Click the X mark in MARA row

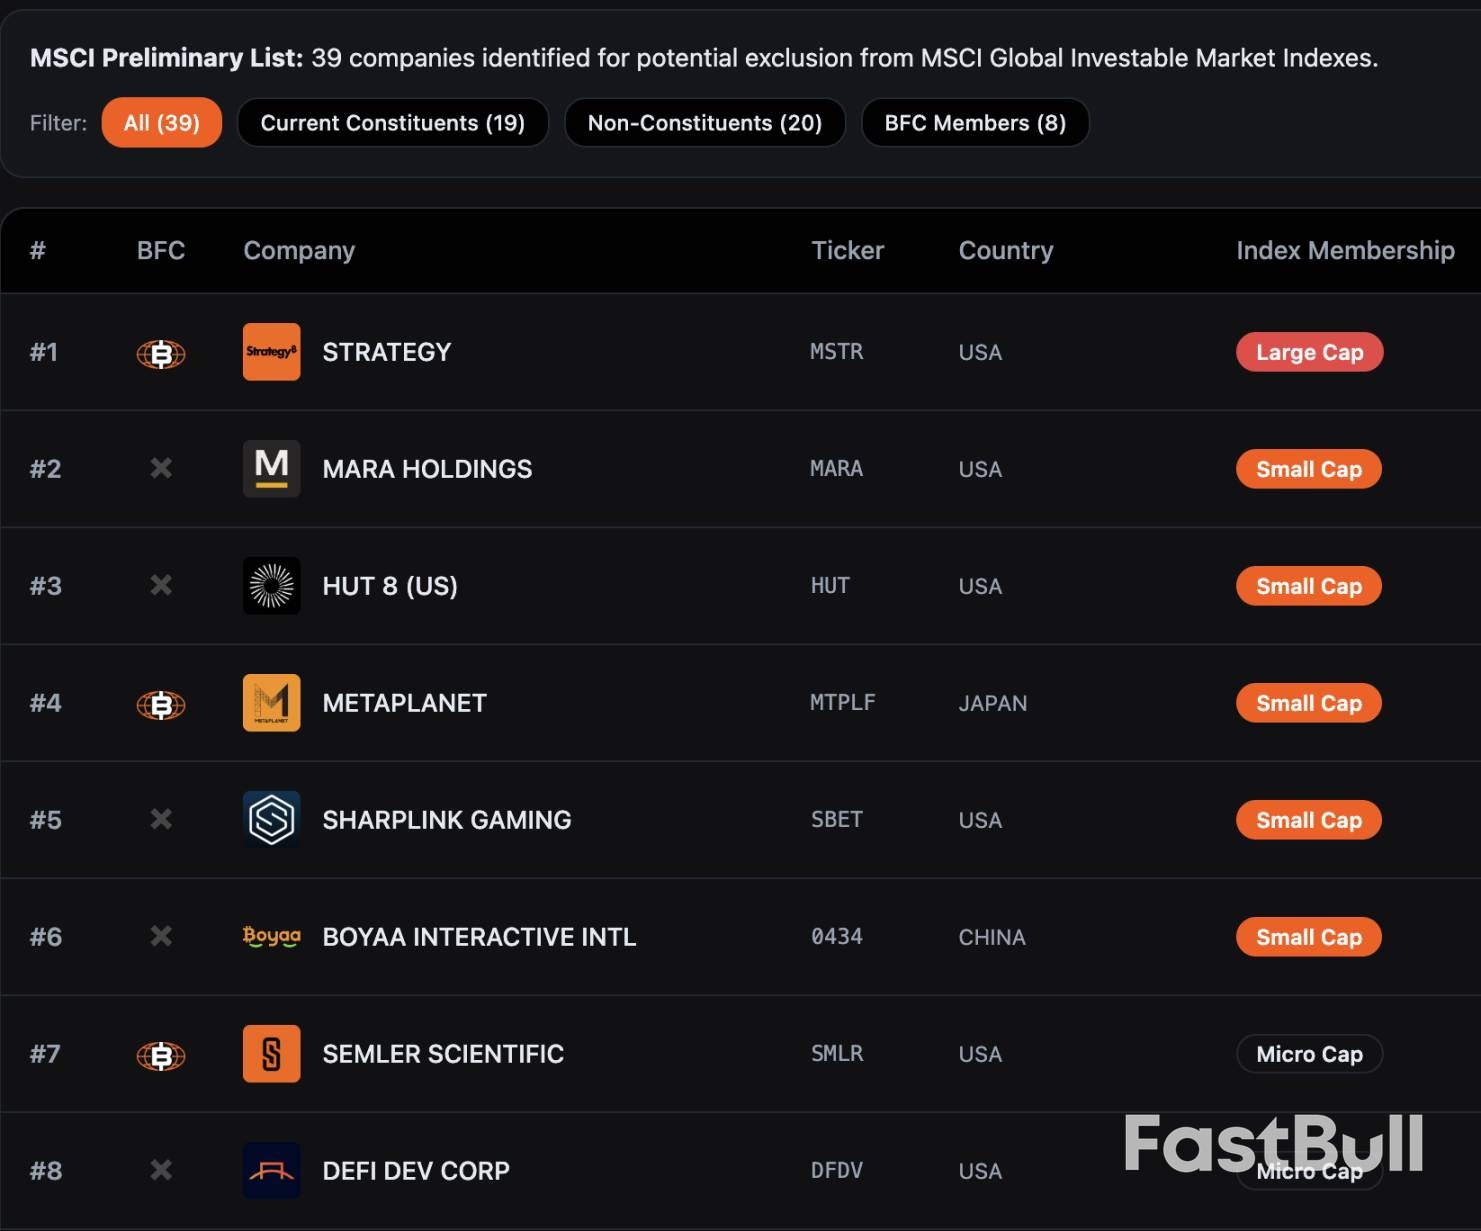tap(161, 468)
